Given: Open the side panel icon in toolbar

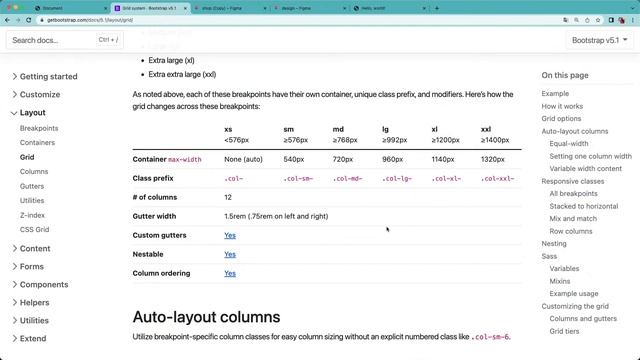Looking at the screenshot, I should (x=611, y=20).
